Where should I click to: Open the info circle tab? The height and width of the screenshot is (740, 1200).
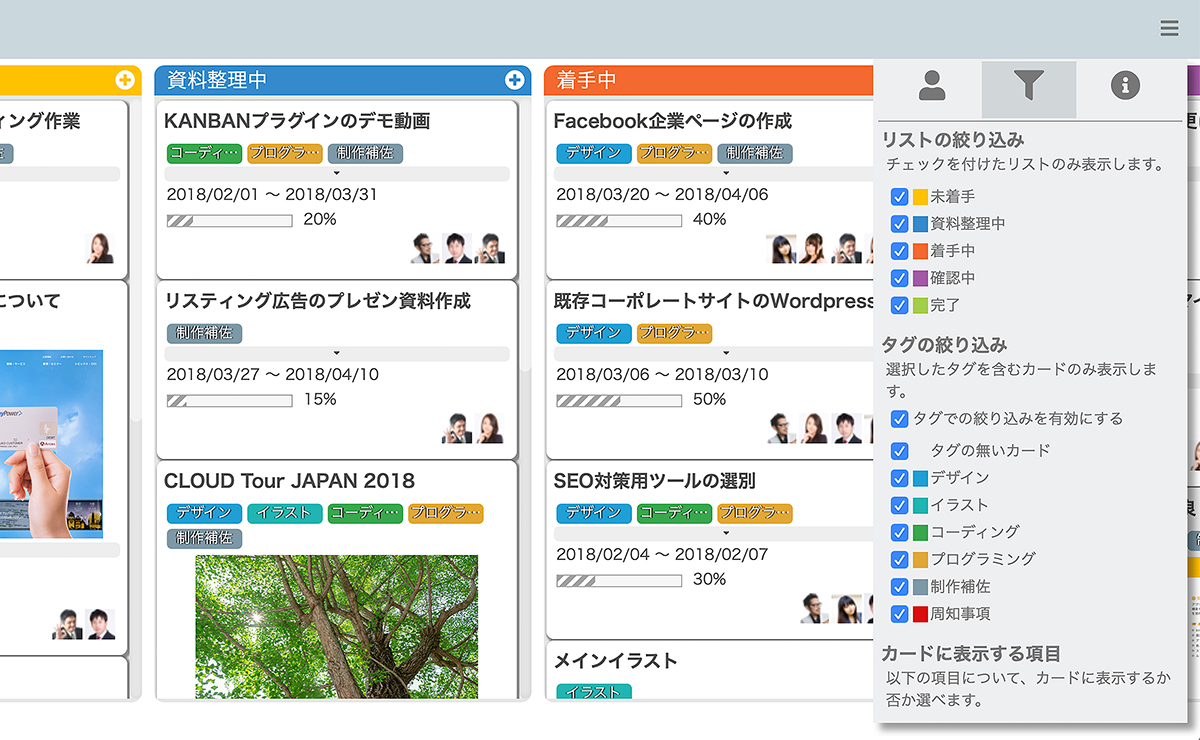1125,87
